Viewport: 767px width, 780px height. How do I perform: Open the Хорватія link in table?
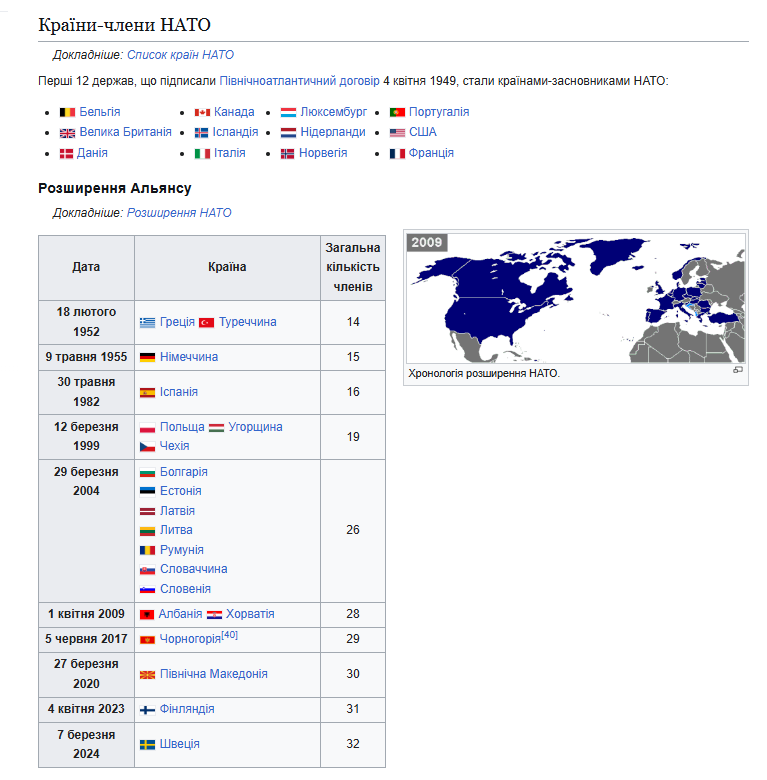point(250,614)
